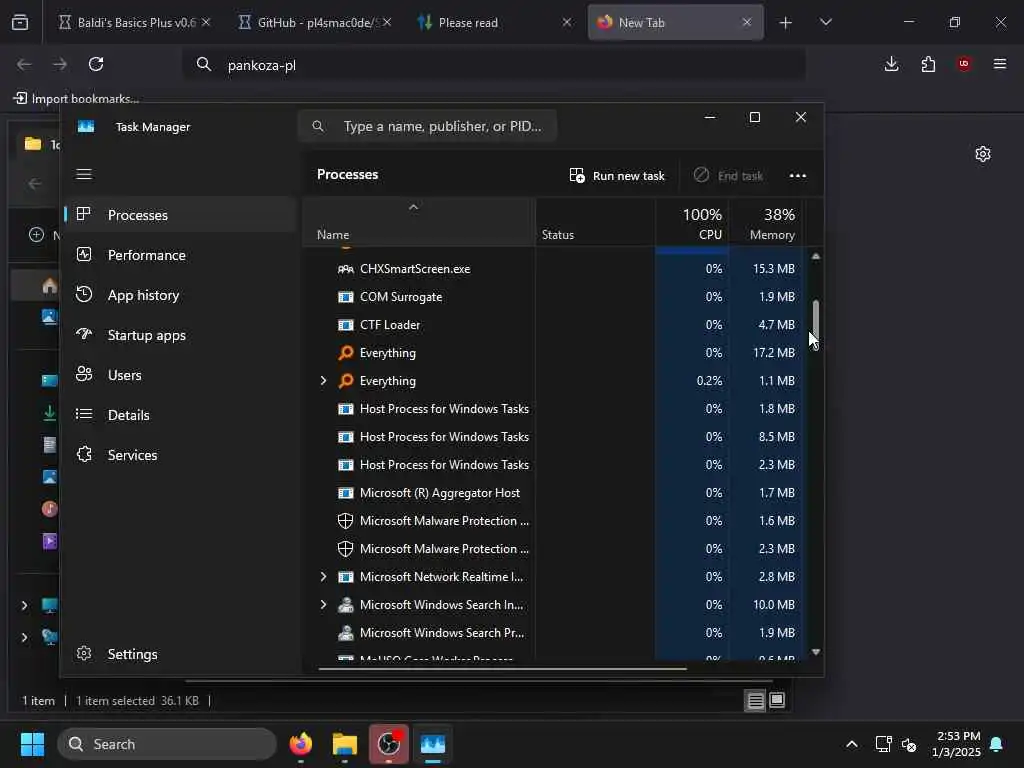Open Startup apps page
Screen dimensions: 1024x768
point(180,335)
